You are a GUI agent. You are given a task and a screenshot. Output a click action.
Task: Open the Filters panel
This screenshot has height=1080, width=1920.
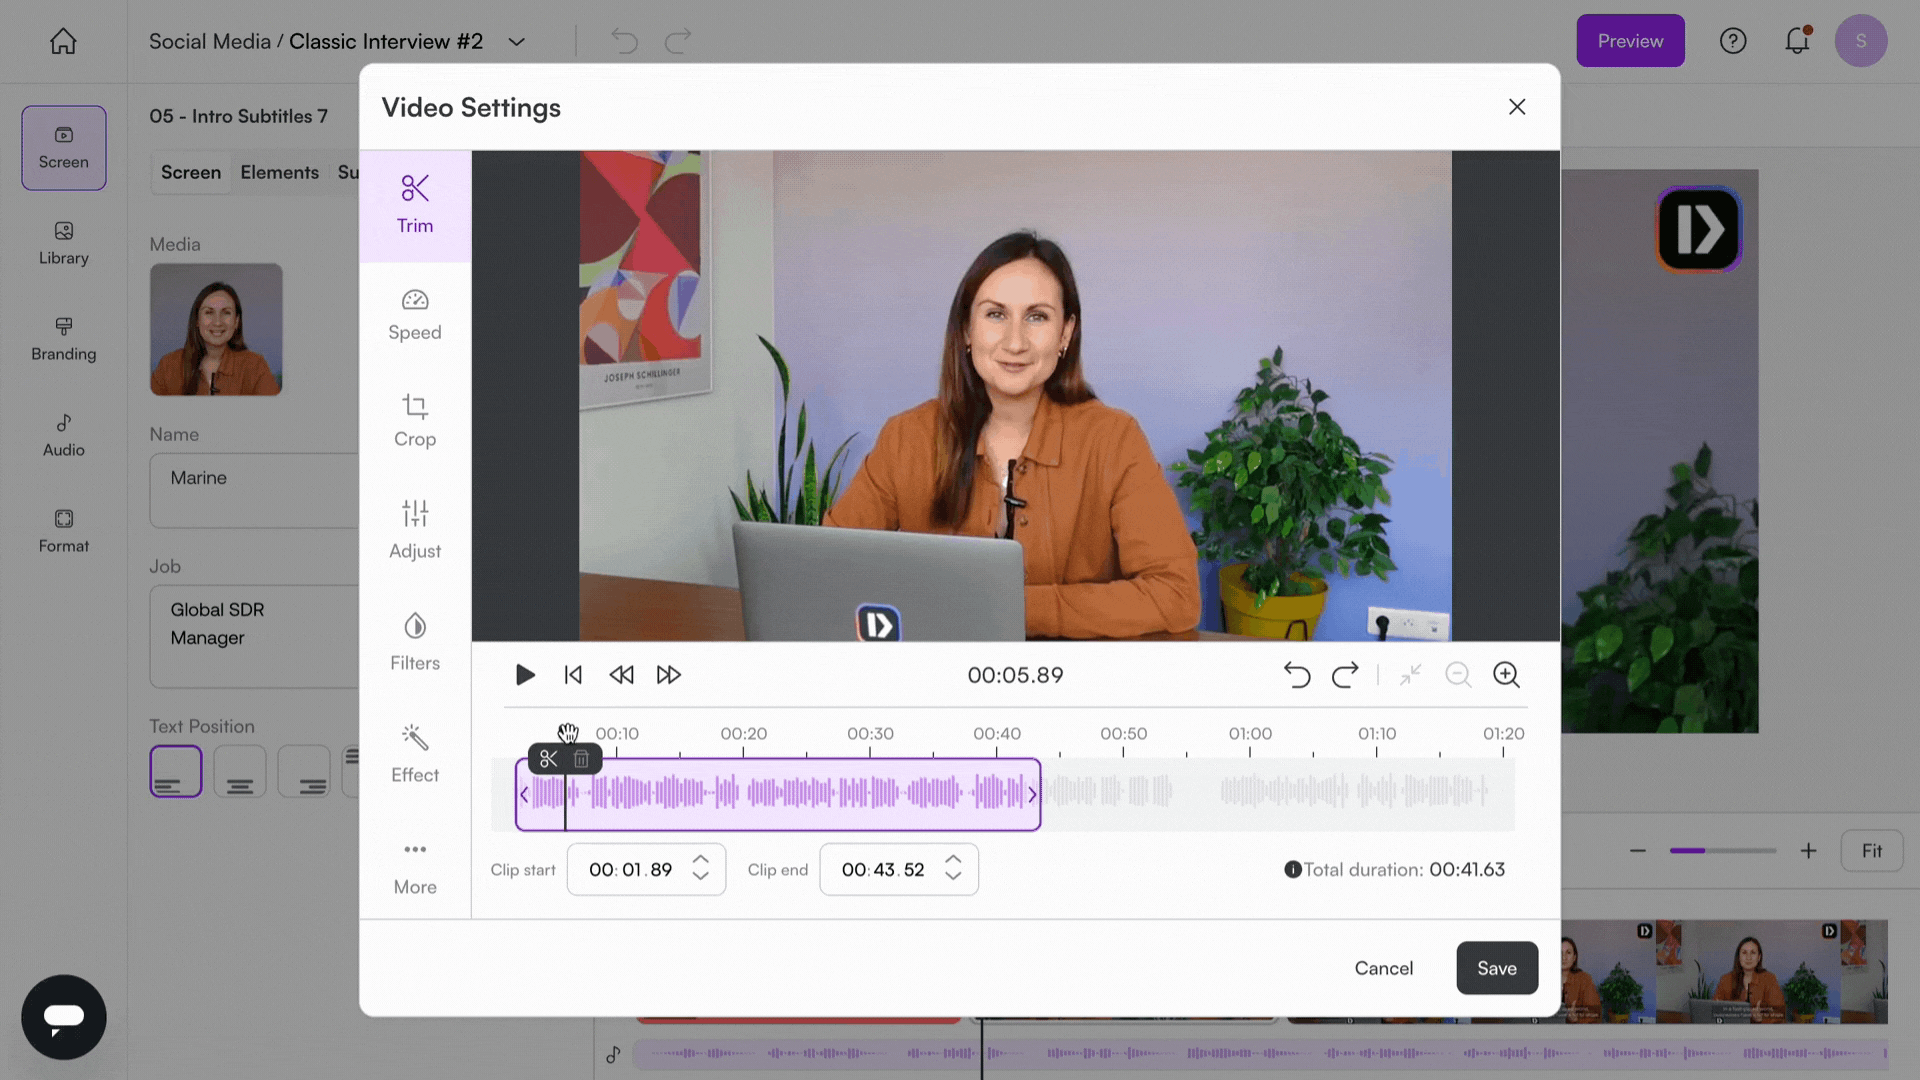click(x=415, y=641)
